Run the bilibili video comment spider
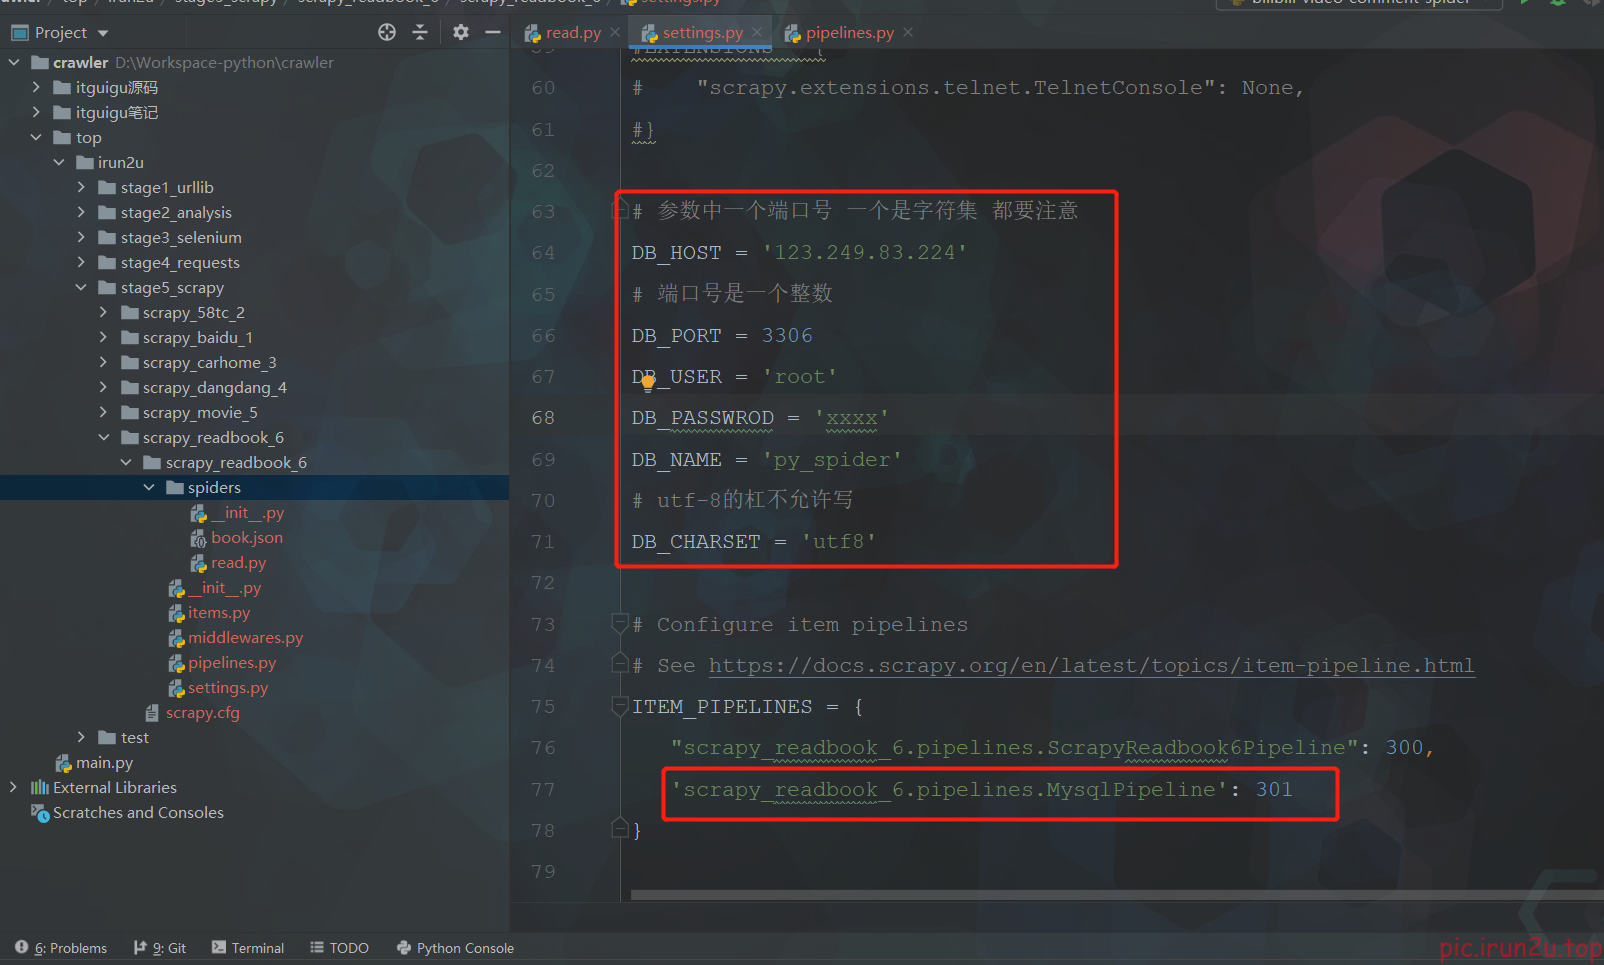The image size is (1604, 965). click(x=1524, y=3)
